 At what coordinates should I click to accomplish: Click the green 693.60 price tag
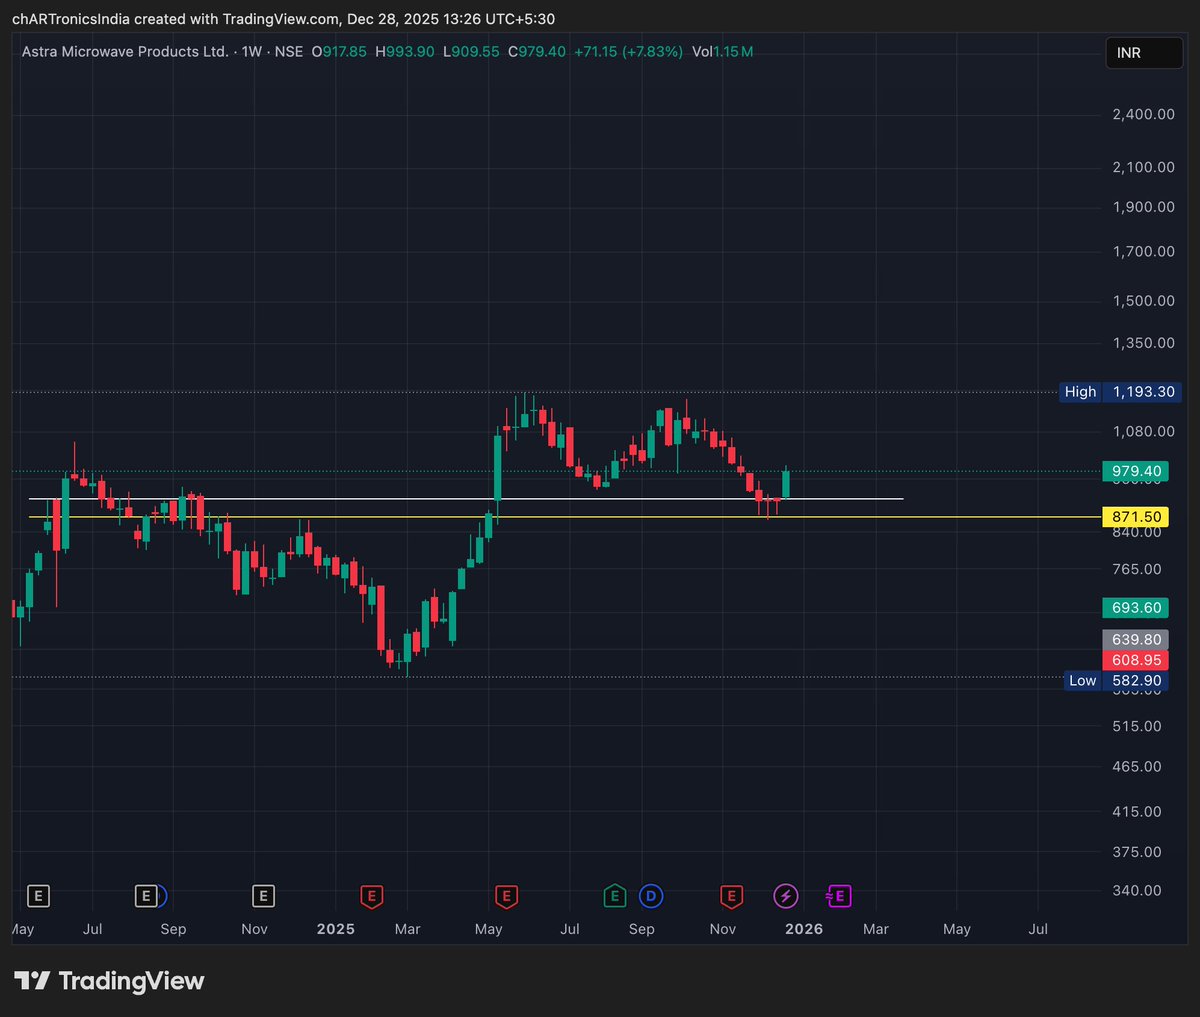1135,608
